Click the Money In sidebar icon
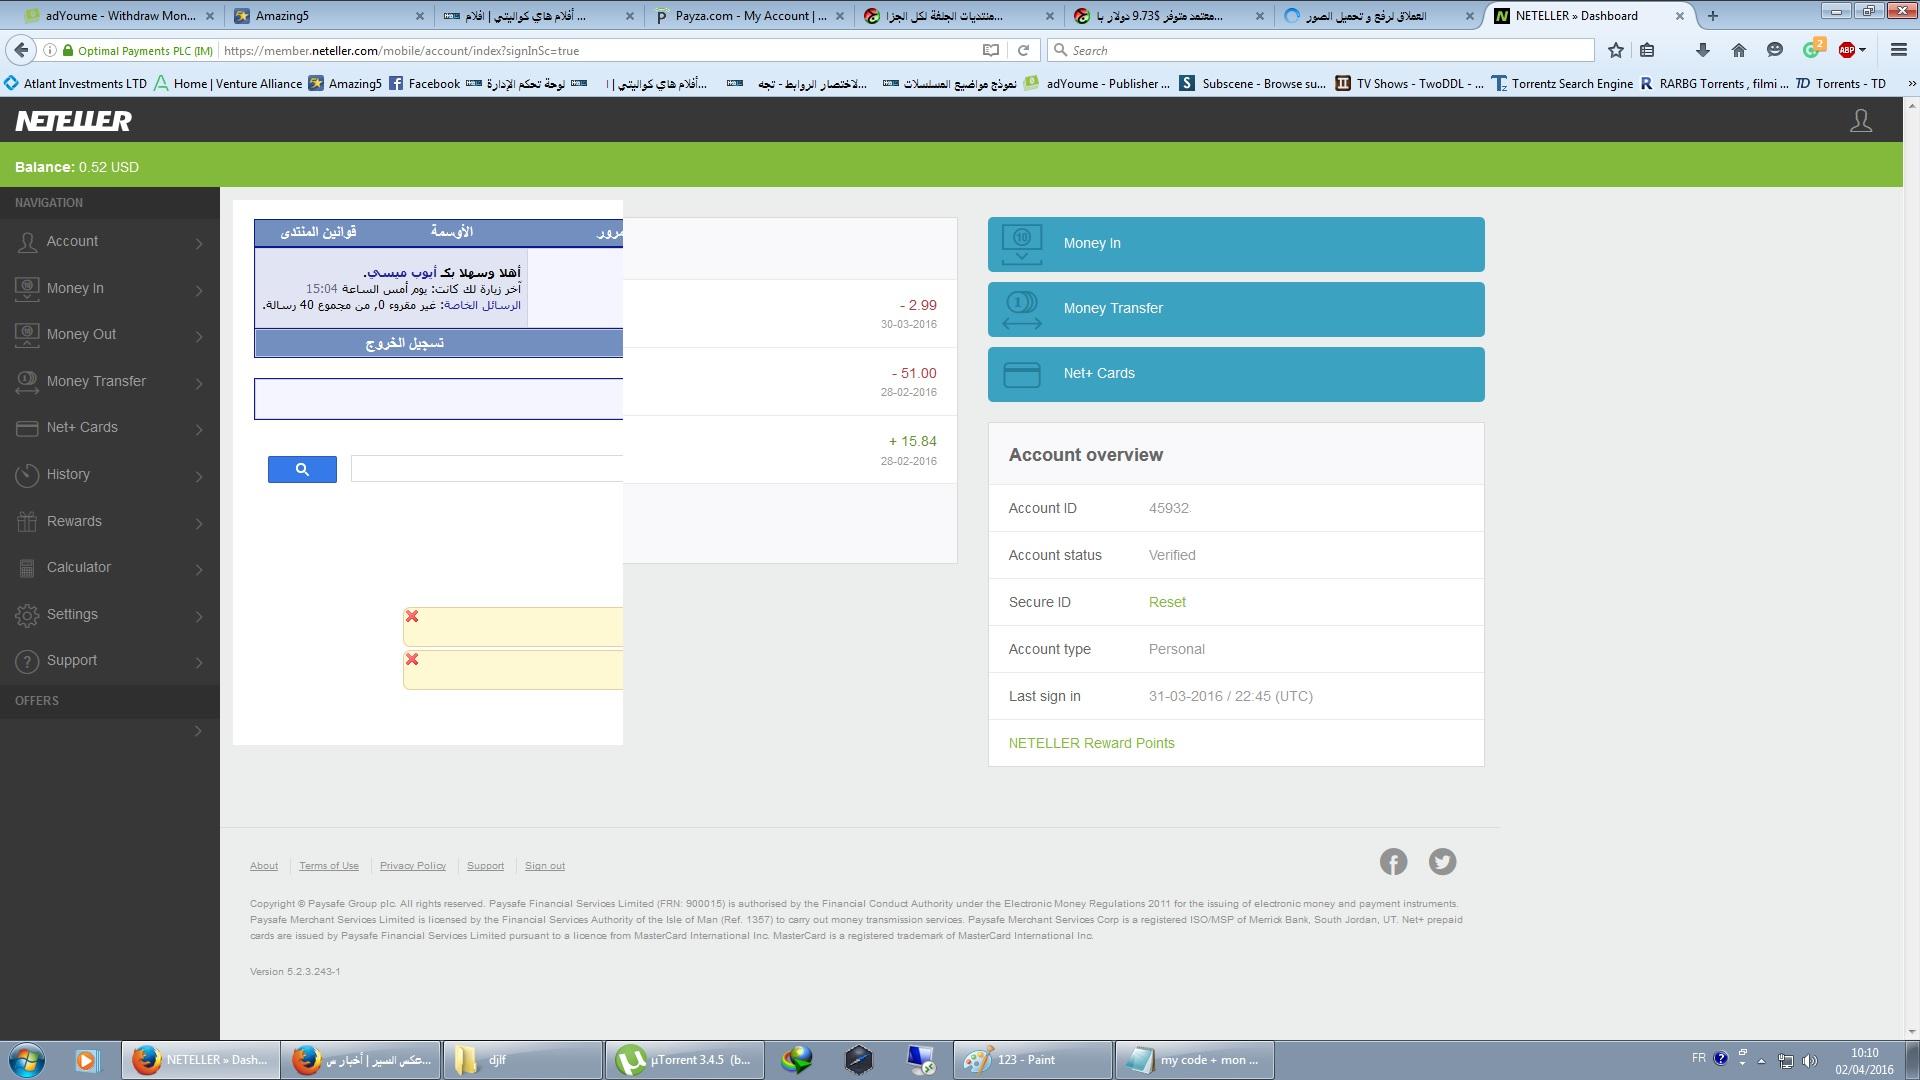 (27, 288)
